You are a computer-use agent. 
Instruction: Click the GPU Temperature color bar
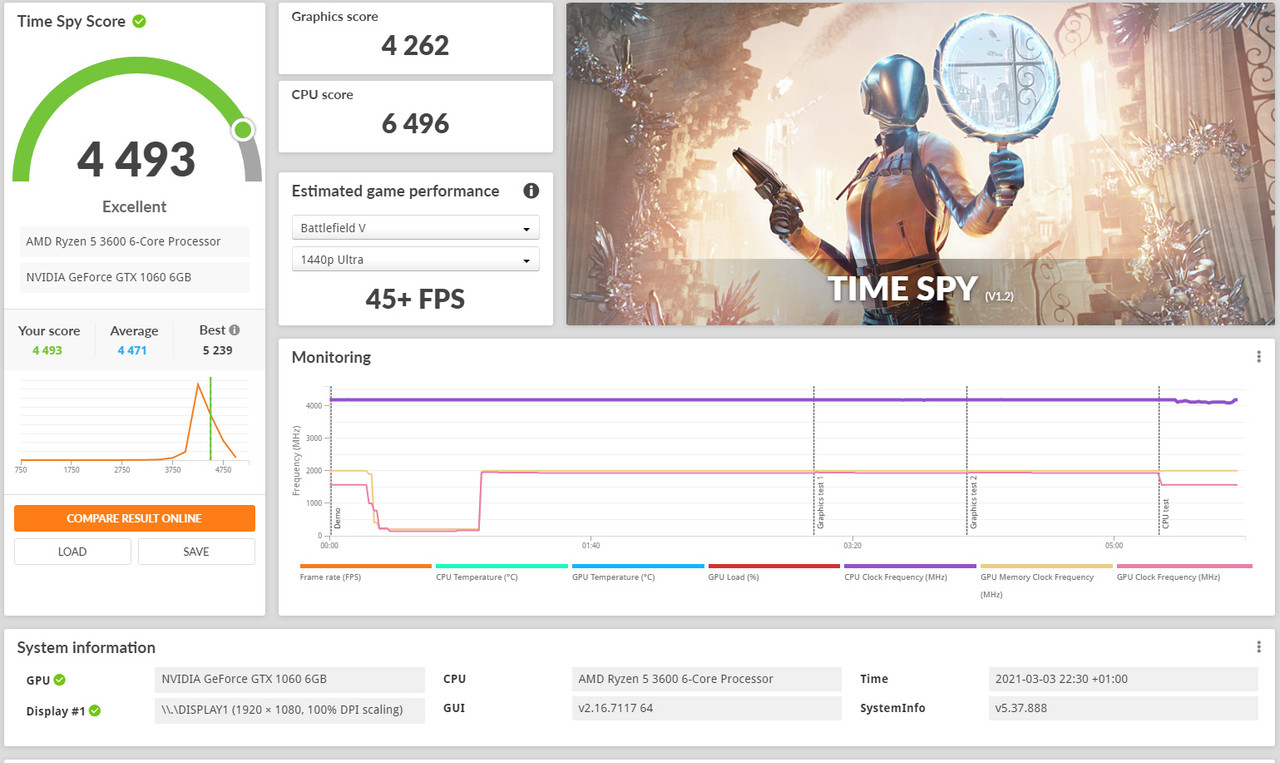coord(637,565)
